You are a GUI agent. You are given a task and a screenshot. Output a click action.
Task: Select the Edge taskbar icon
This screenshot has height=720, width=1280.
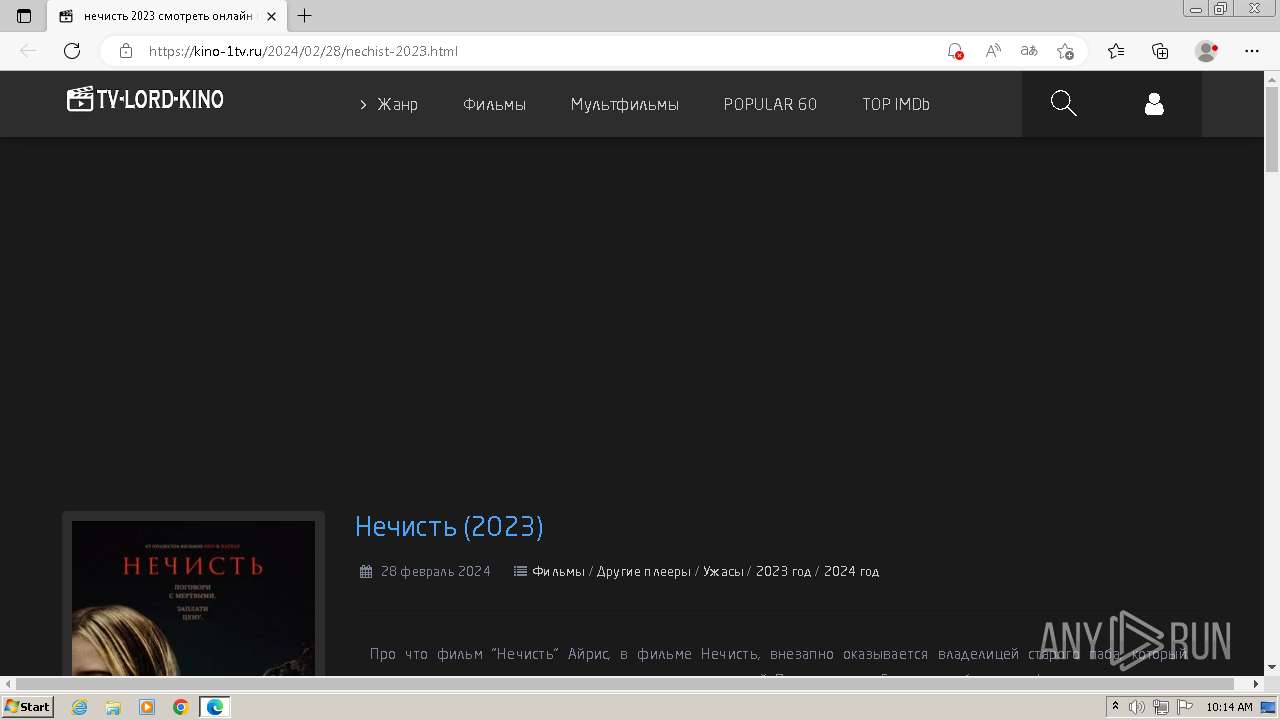(x=215, y=707)
